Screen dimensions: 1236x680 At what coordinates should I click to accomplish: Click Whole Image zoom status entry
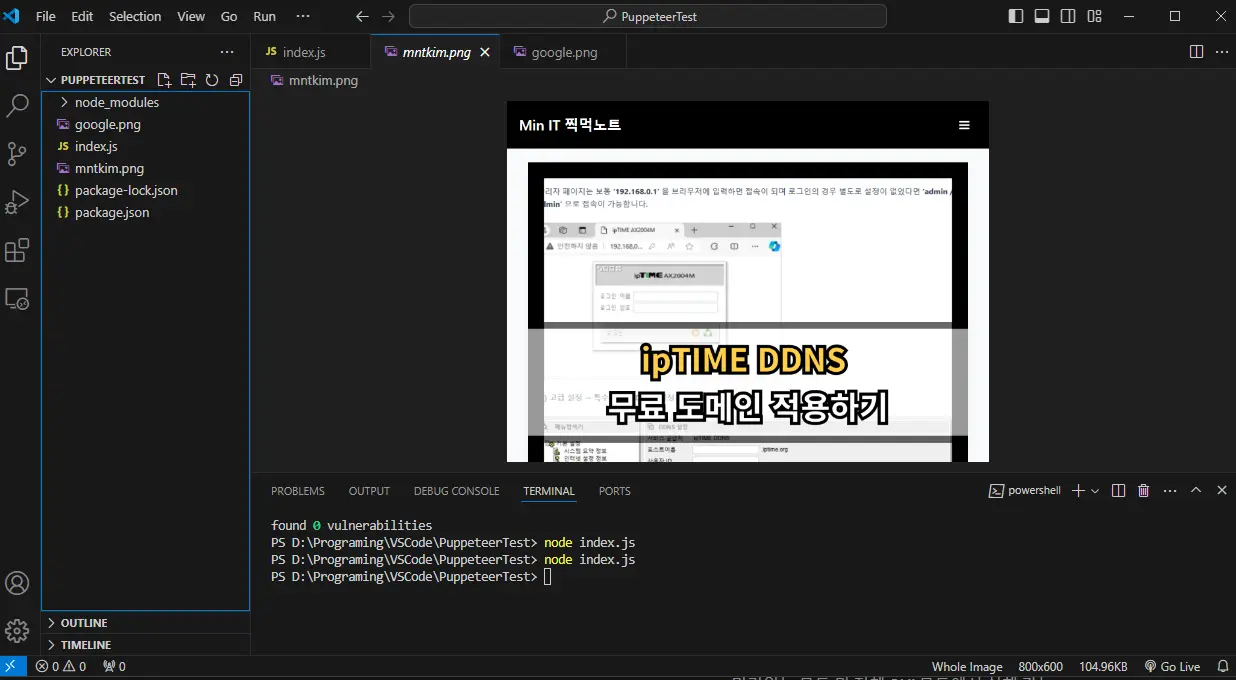tap(967, 666)
